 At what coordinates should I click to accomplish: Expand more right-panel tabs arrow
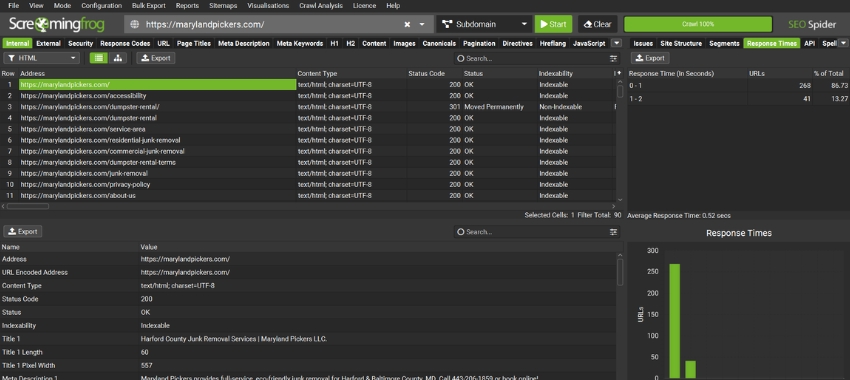(x=842, y=43)
